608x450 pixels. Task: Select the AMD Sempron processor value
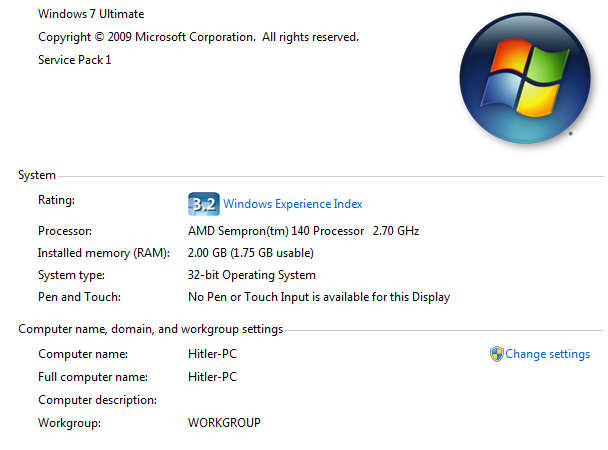pos(303,231)
